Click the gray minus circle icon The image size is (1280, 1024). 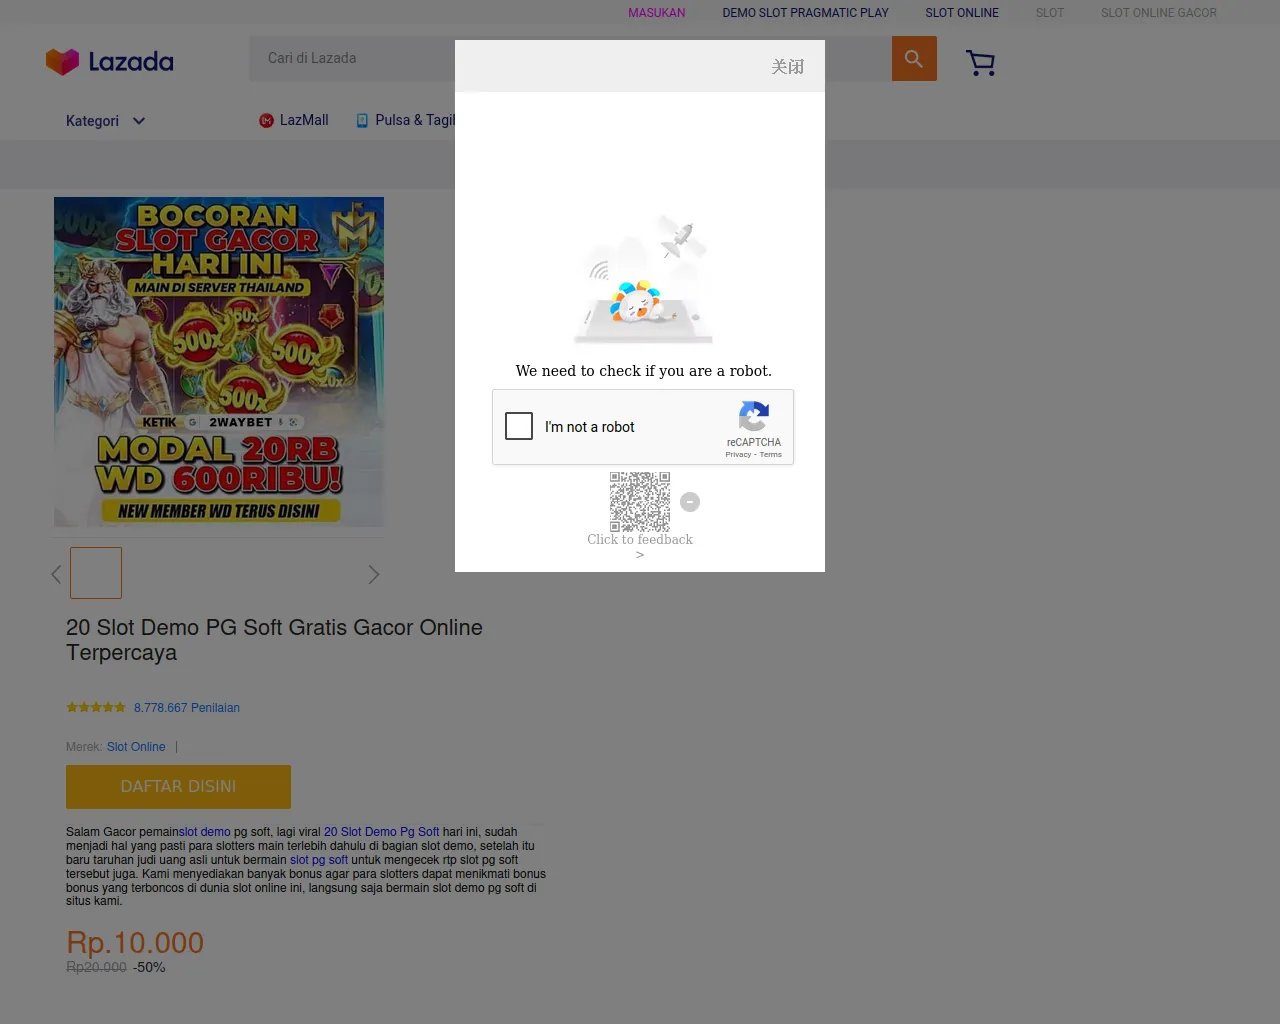pos(690,502)
